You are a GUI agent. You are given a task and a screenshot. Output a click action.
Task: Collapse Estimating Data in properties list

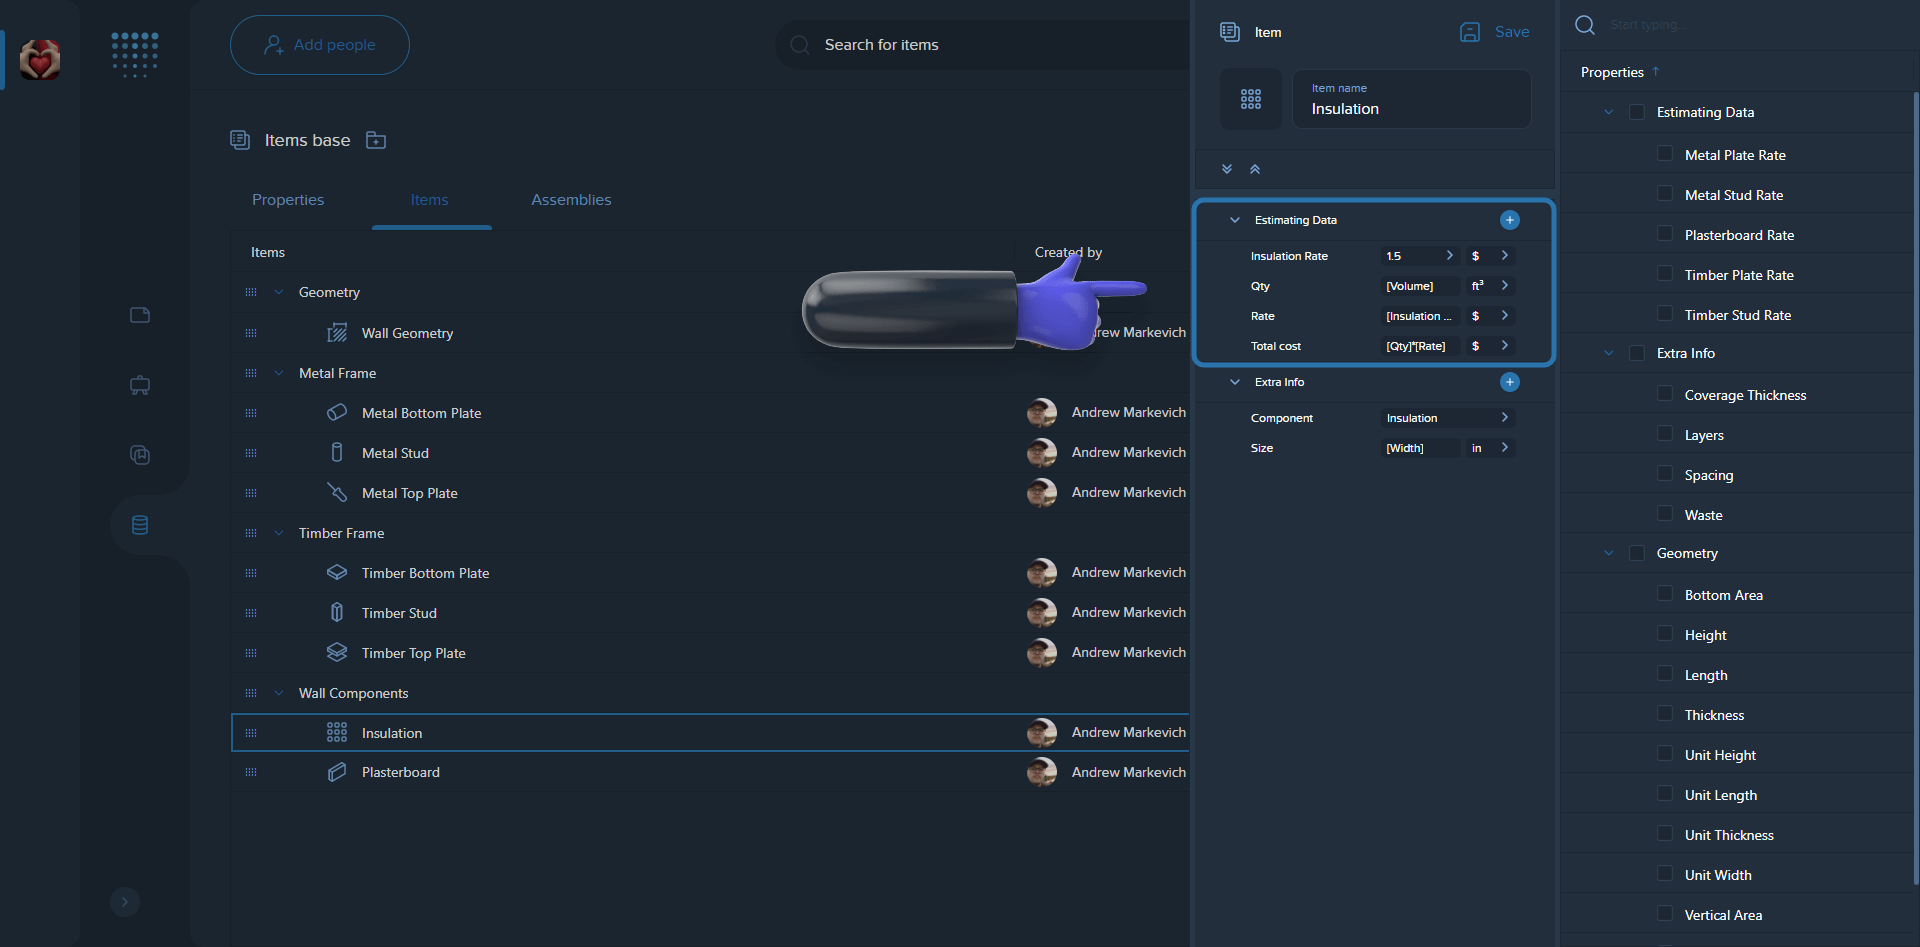click(x=1609, y=112)
